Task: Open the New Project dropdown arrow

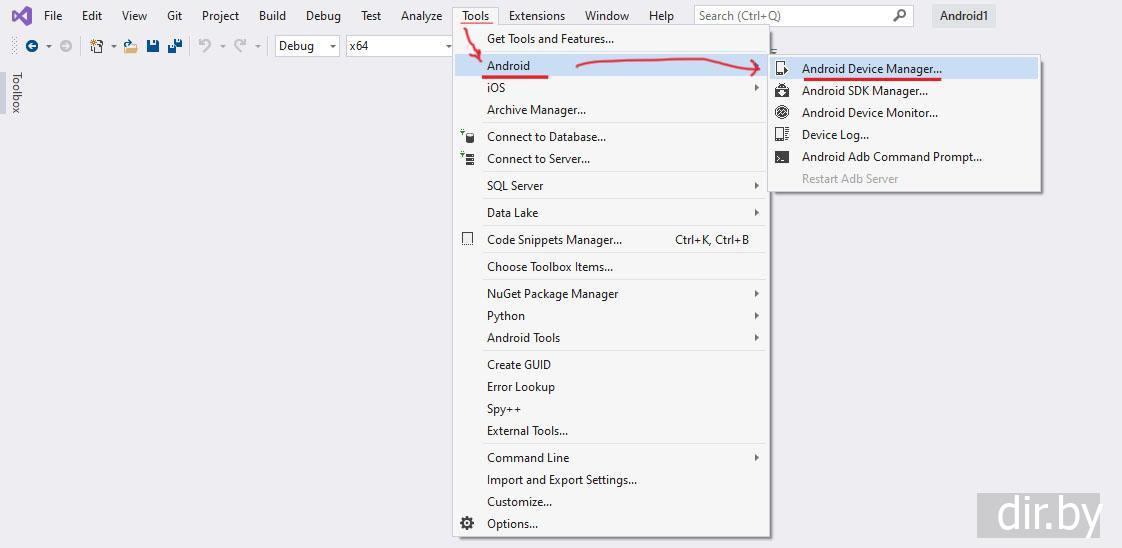Action: click(x=114, y=46)
